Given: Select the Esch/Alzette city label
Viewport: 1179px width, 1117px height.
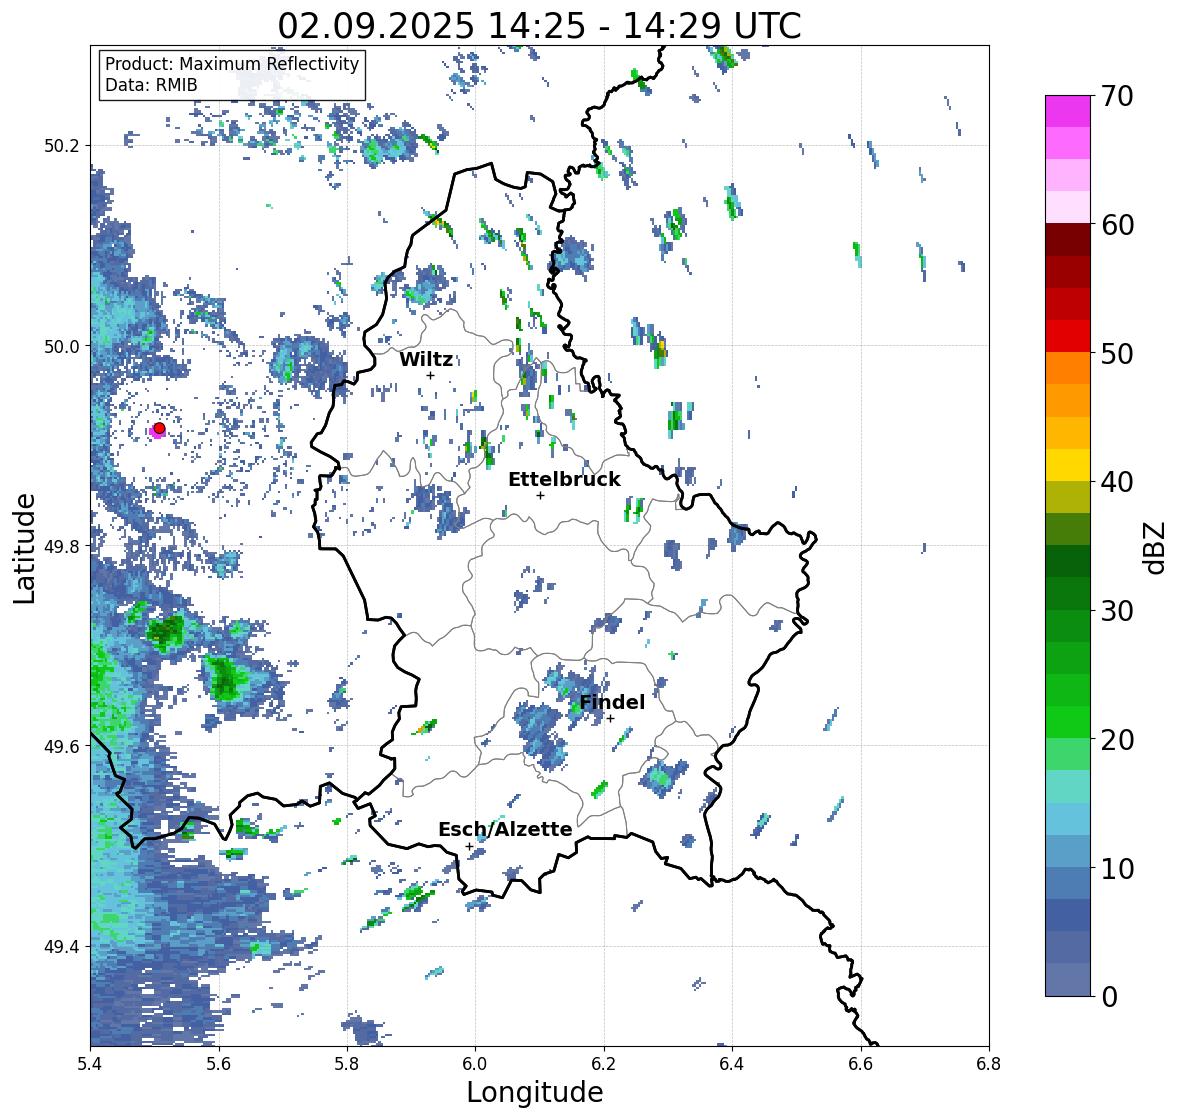Looking at the screenshot, I should tap(505, 829).
